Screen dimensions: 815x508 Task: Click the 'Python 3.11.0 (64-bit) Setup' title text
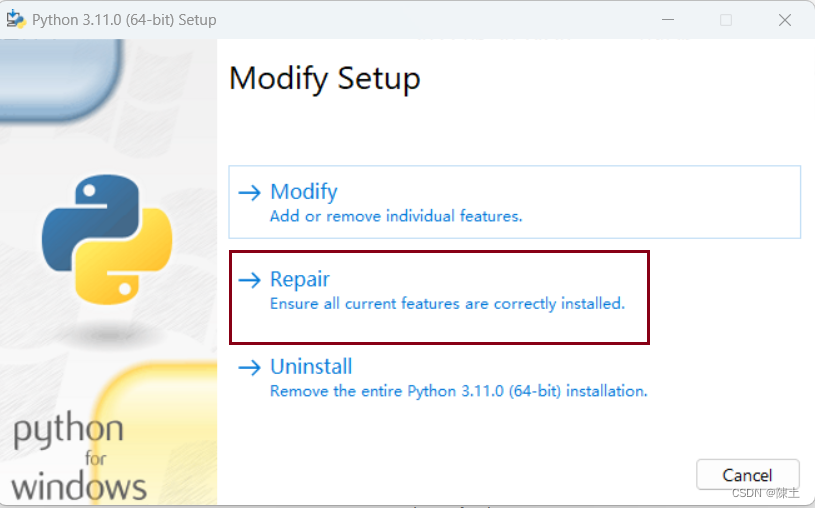tap(124, 20)
